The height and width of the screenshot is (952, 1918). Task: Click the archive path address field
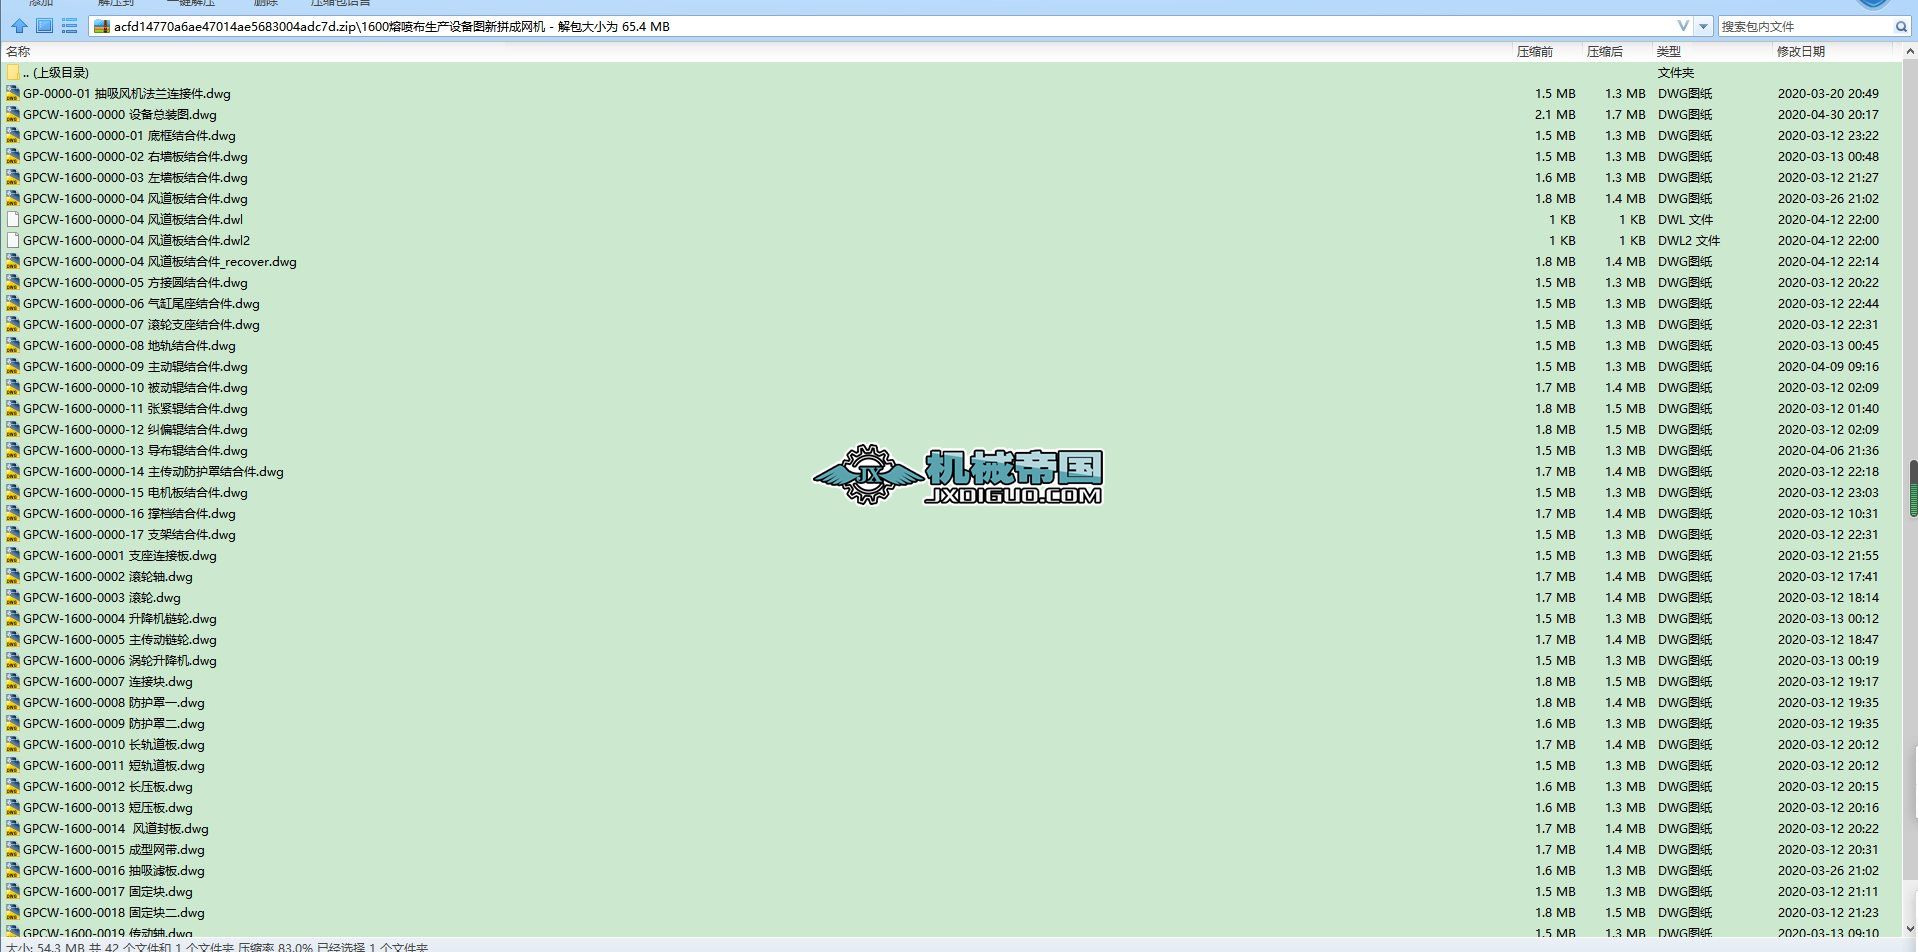pos(890,27)
